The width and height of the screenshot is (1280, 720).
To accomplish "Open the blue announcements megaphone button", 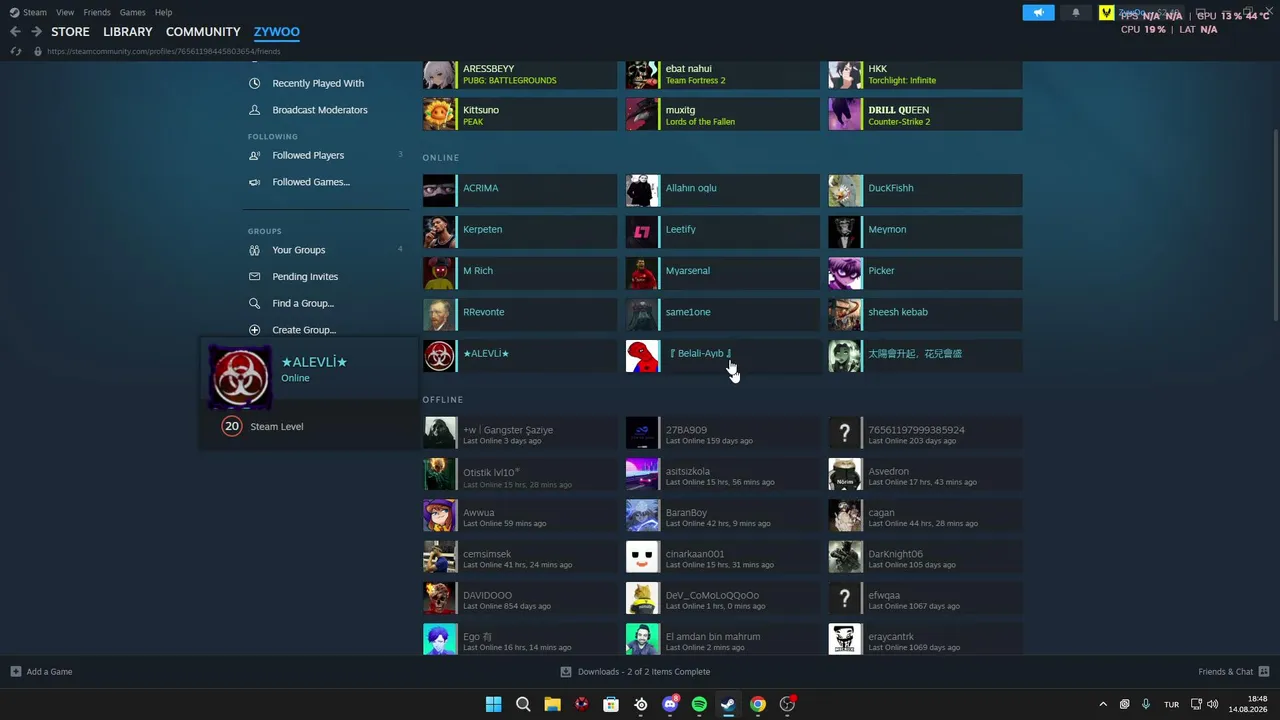I will point(1038,13).
